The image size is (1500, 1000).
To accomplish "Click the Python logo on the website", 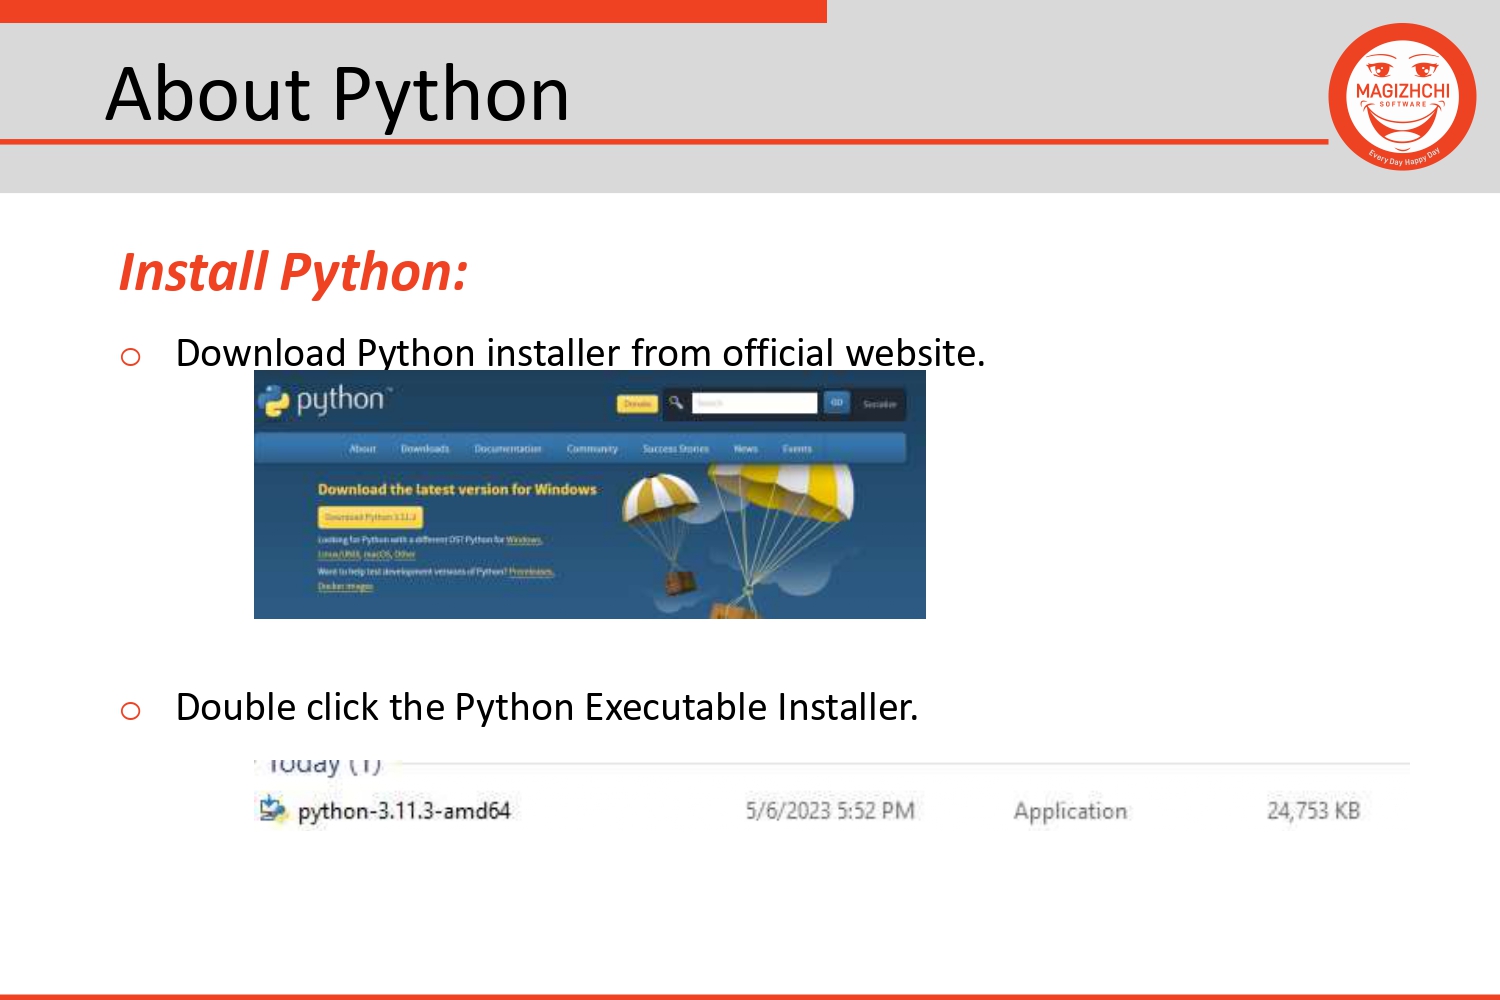I will (x=326, y=400).
